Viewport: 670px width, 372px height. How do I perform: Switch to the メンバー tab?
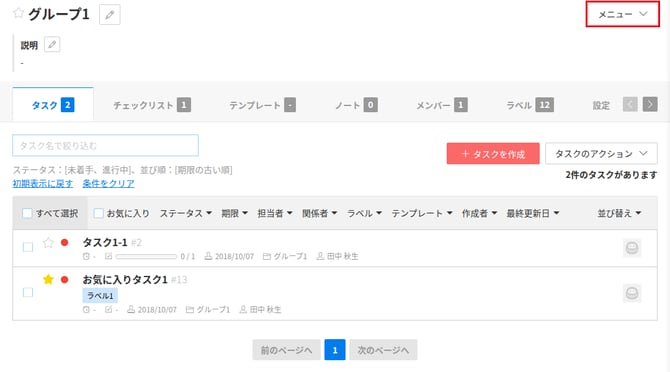(442, 105)
